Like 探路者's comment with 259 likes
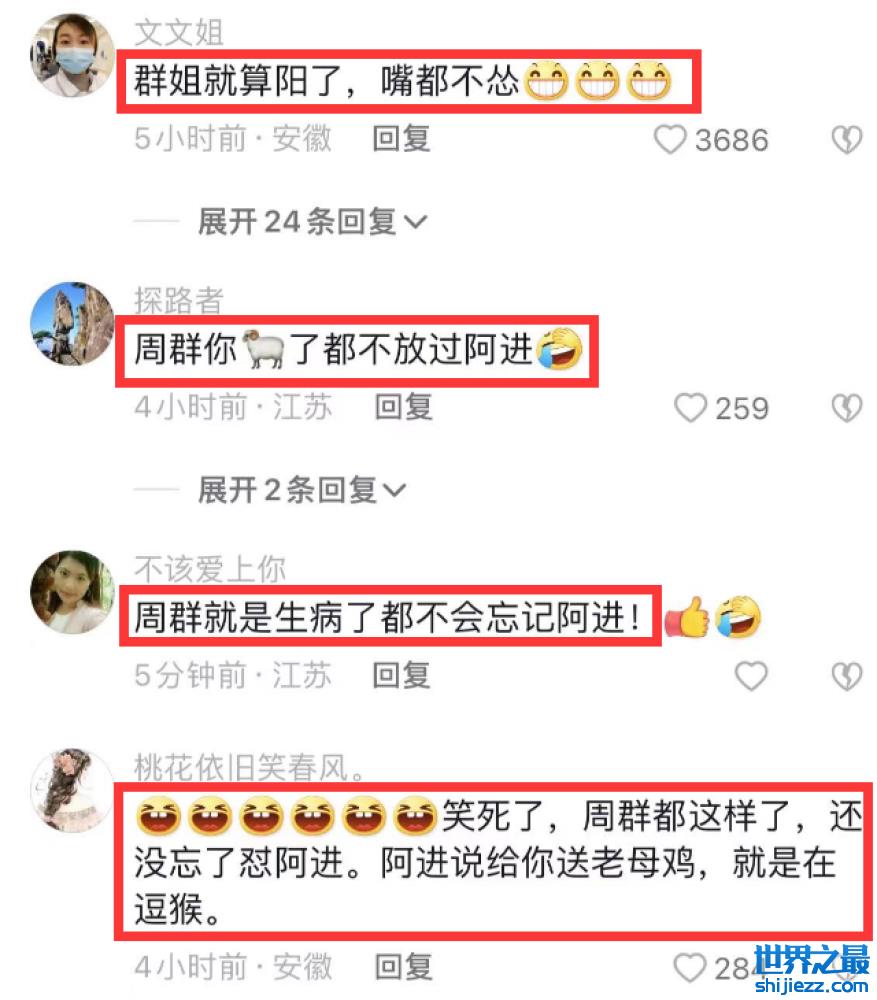The image size is (877, 1000). (x=690, y=408)
